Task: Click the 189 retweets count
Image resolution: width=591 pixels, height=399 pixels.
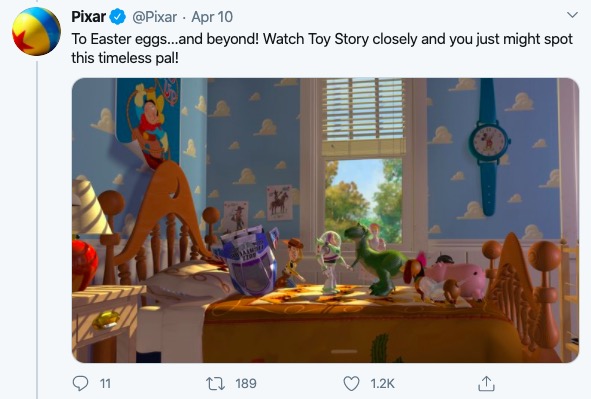Action: [x=246, y=384]
